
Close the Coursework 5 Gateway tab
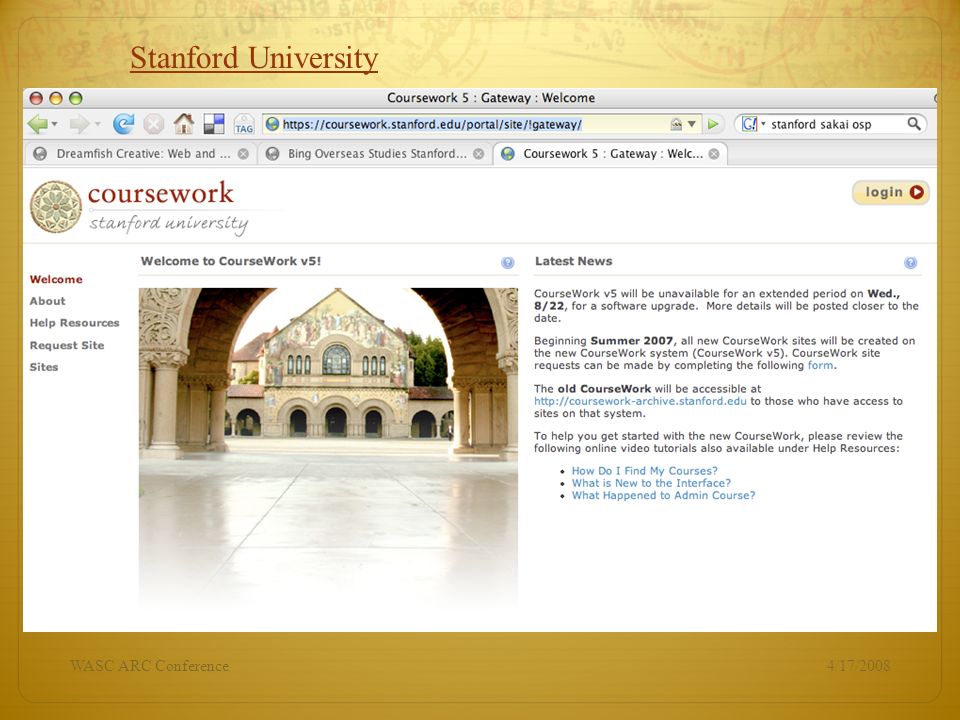714,154
